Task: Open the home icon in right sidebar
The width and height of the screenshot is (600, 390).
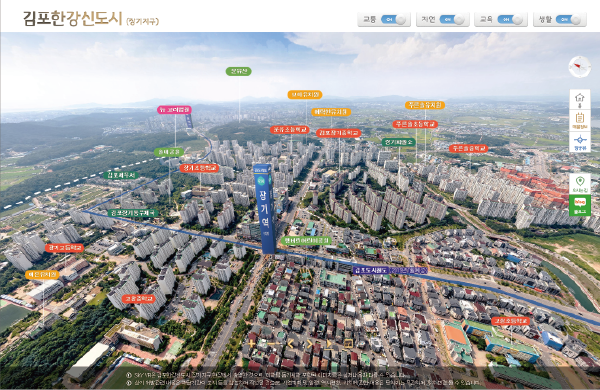Action: click(x=580, y=100)
